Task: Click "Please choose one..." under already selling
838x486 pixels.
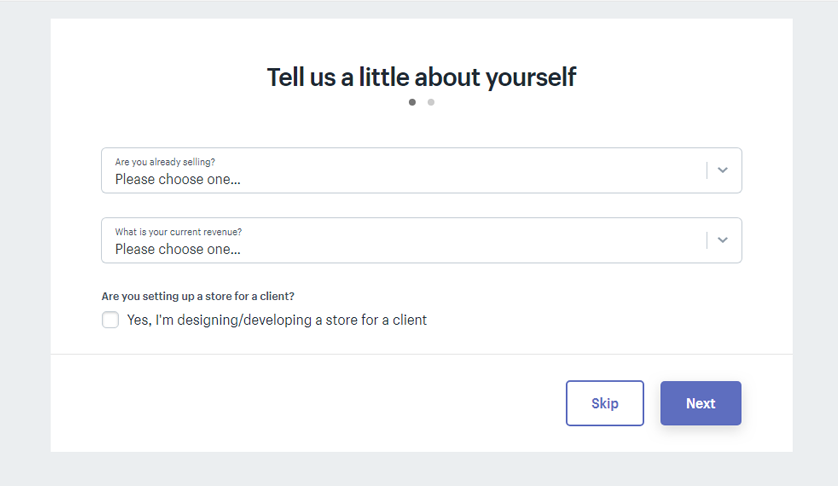Action: [178, 180]
